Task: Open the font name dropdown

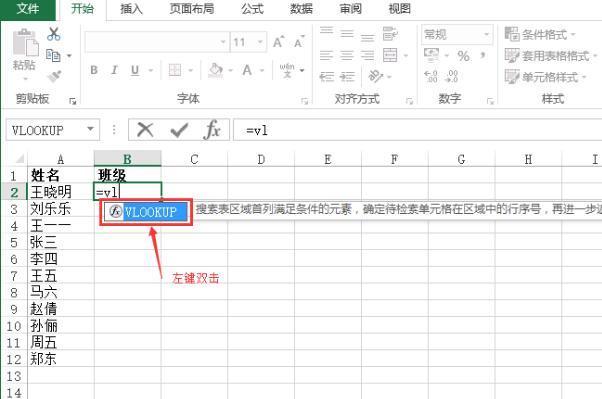Action: pyautogui.click(x=223, y=41)
